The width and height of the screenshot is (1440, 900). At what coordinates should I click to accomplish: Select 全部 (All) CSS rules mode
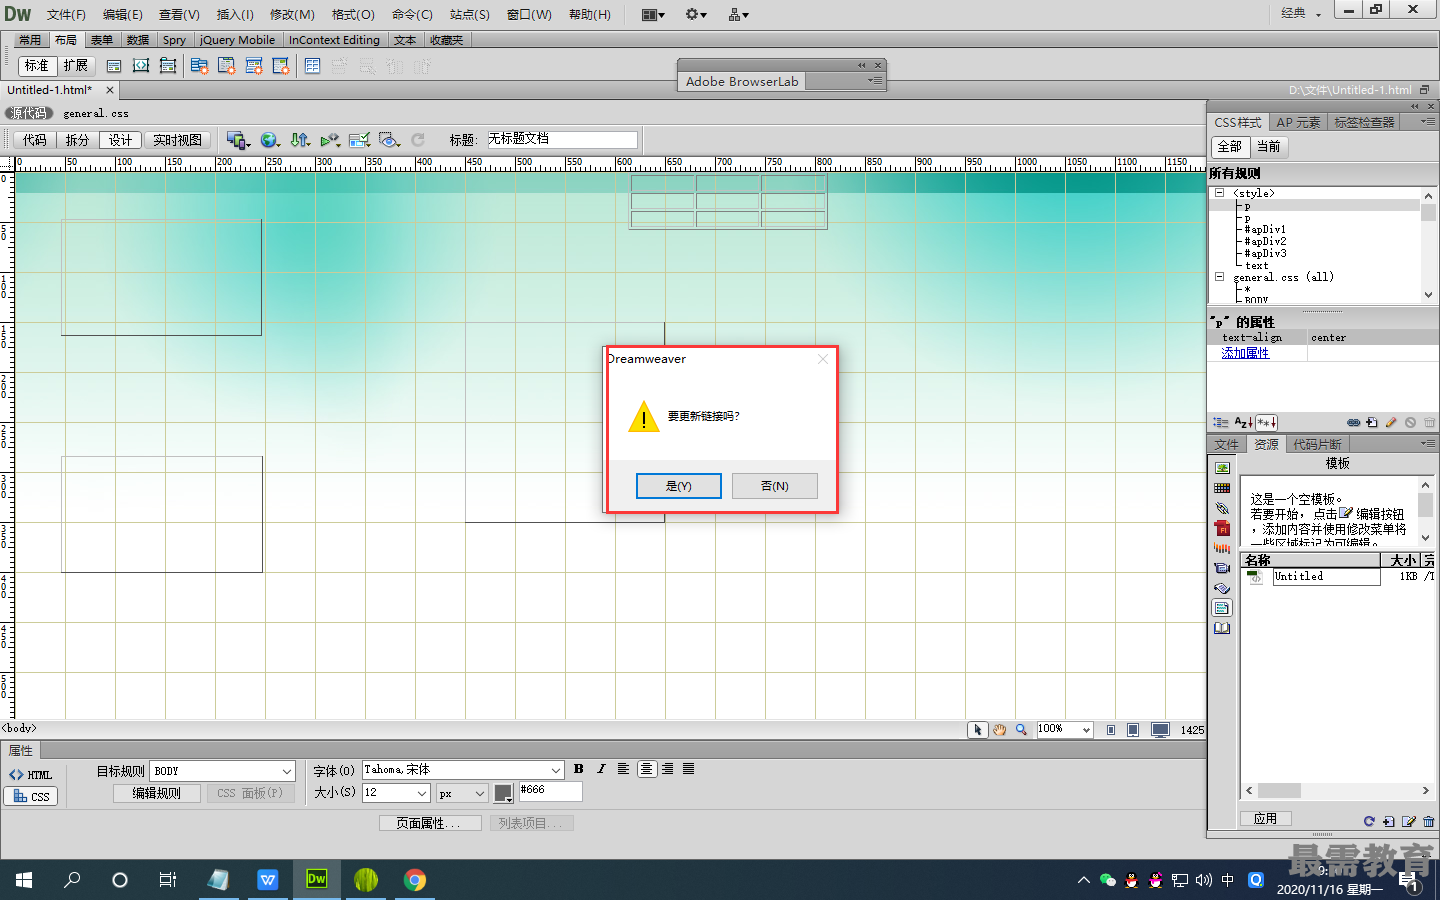[1229, 146]
